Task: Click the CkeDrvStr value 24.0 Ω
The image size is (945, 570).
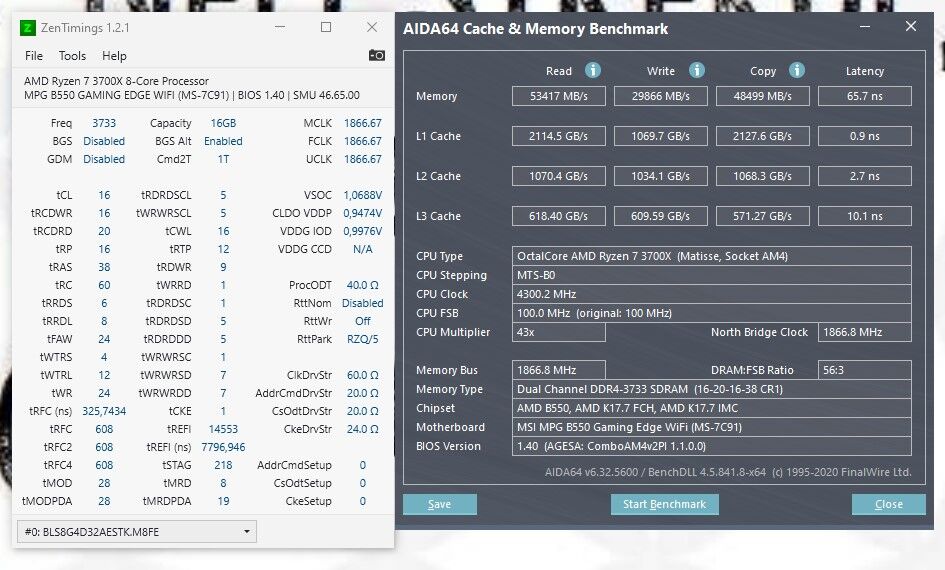Action: (x=363, y=429)
